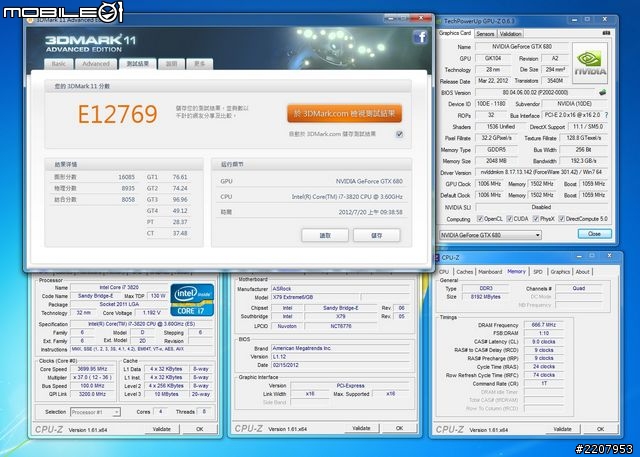
Task: Click the X79 Extreme6/GB model field
Action: (316, 297)
